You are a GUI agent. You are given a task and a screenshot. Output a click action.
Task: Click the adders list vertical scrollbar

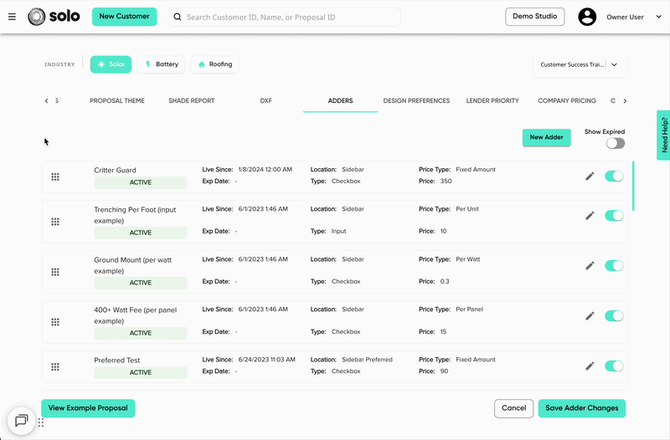[x=633, y=186]
